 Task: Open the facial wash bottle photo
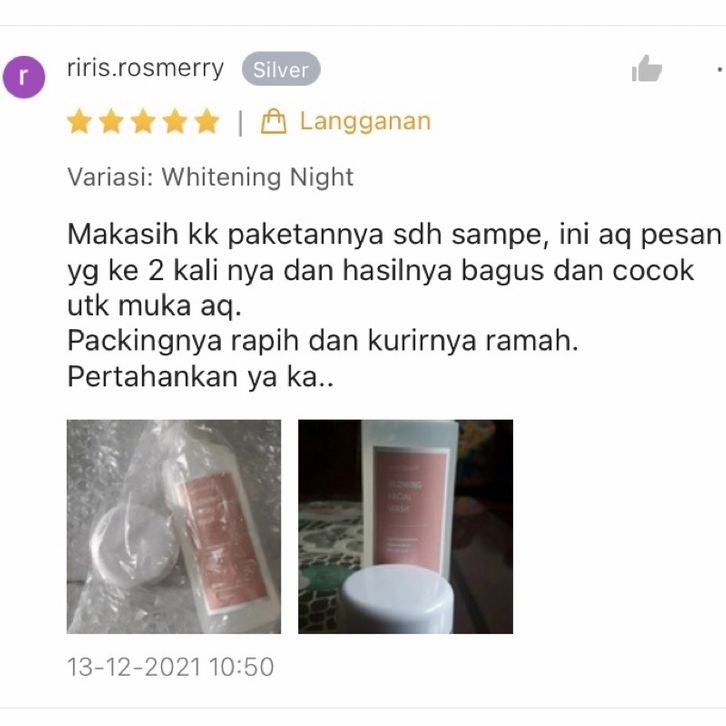405,526
